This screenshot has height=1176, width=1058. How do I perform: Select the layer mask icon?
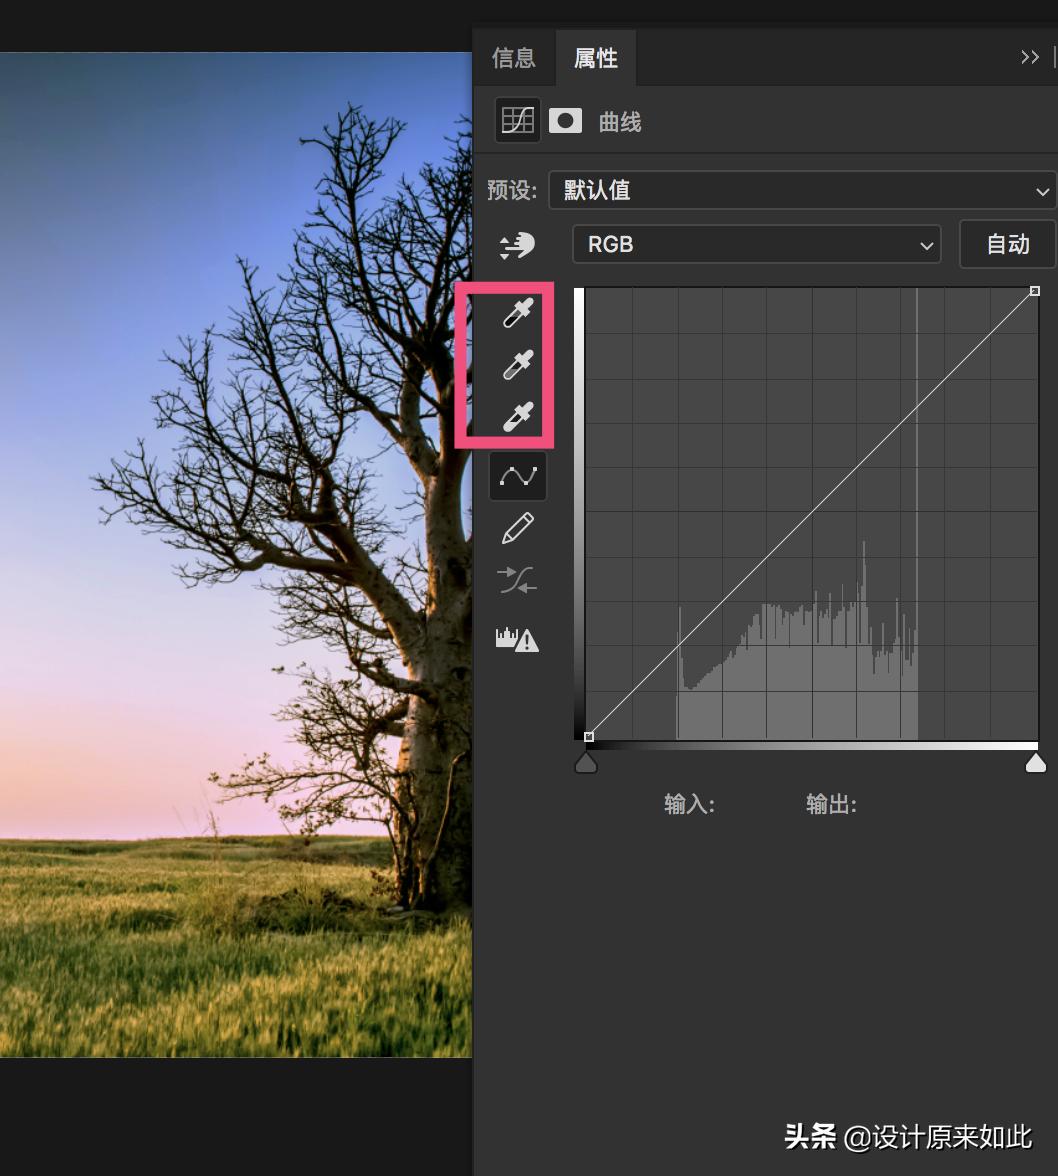pyautogui.click(x=565, y=120)
